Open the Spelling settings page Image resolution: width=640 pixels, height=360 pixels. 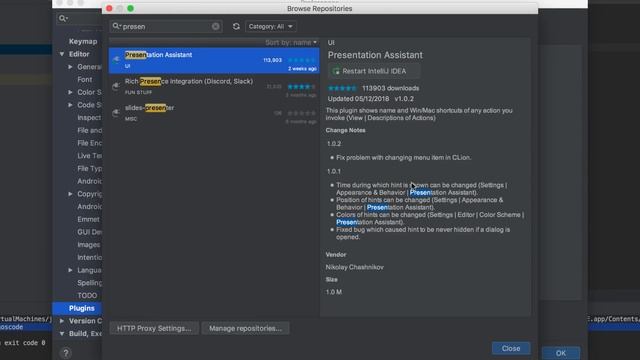(x=89, y=283)
